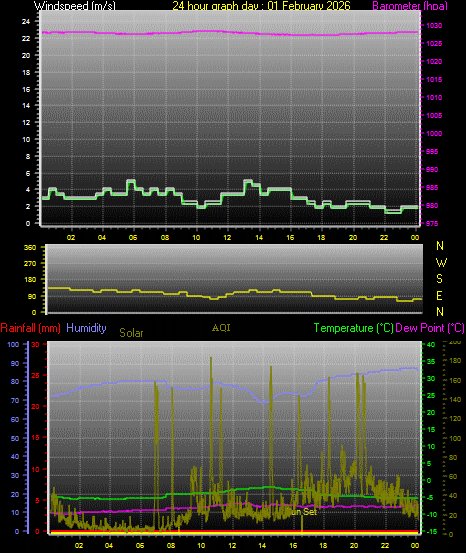Screen dimensions: 466x553
Task: Click the "1005" barometer scale value
Action: 434,116
